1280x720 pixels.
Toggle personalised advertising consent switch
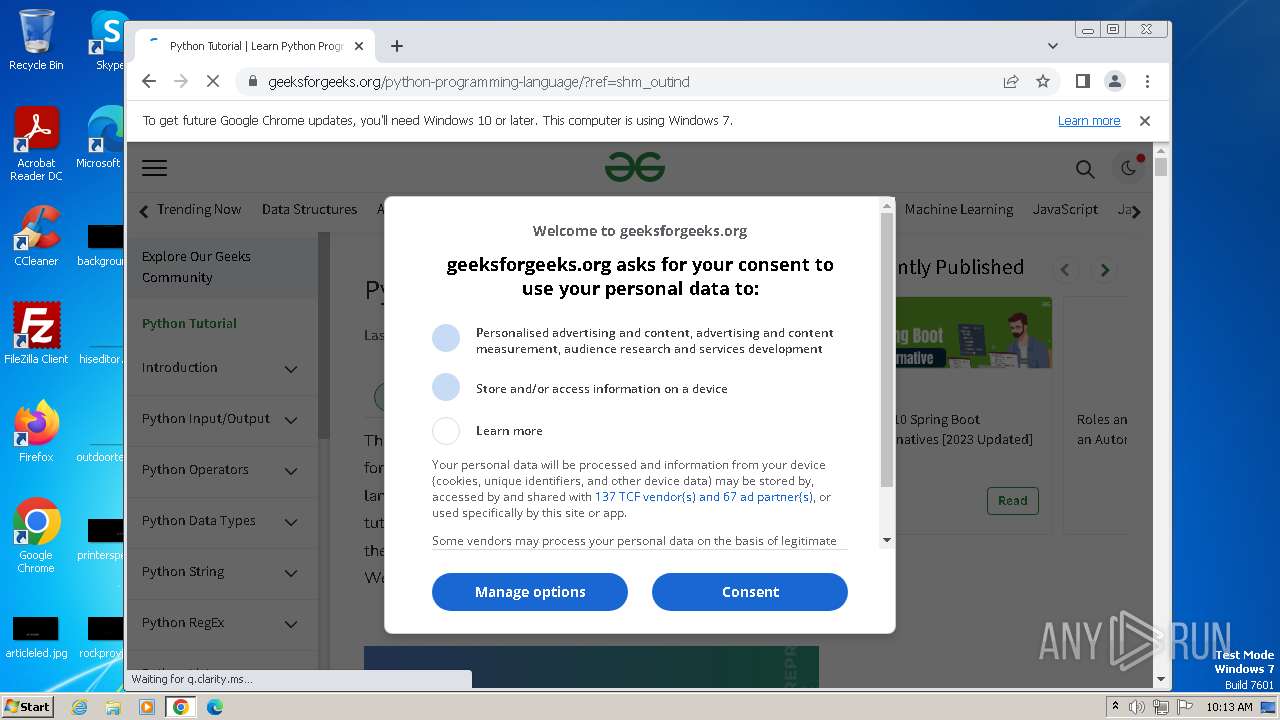(446, 338)
